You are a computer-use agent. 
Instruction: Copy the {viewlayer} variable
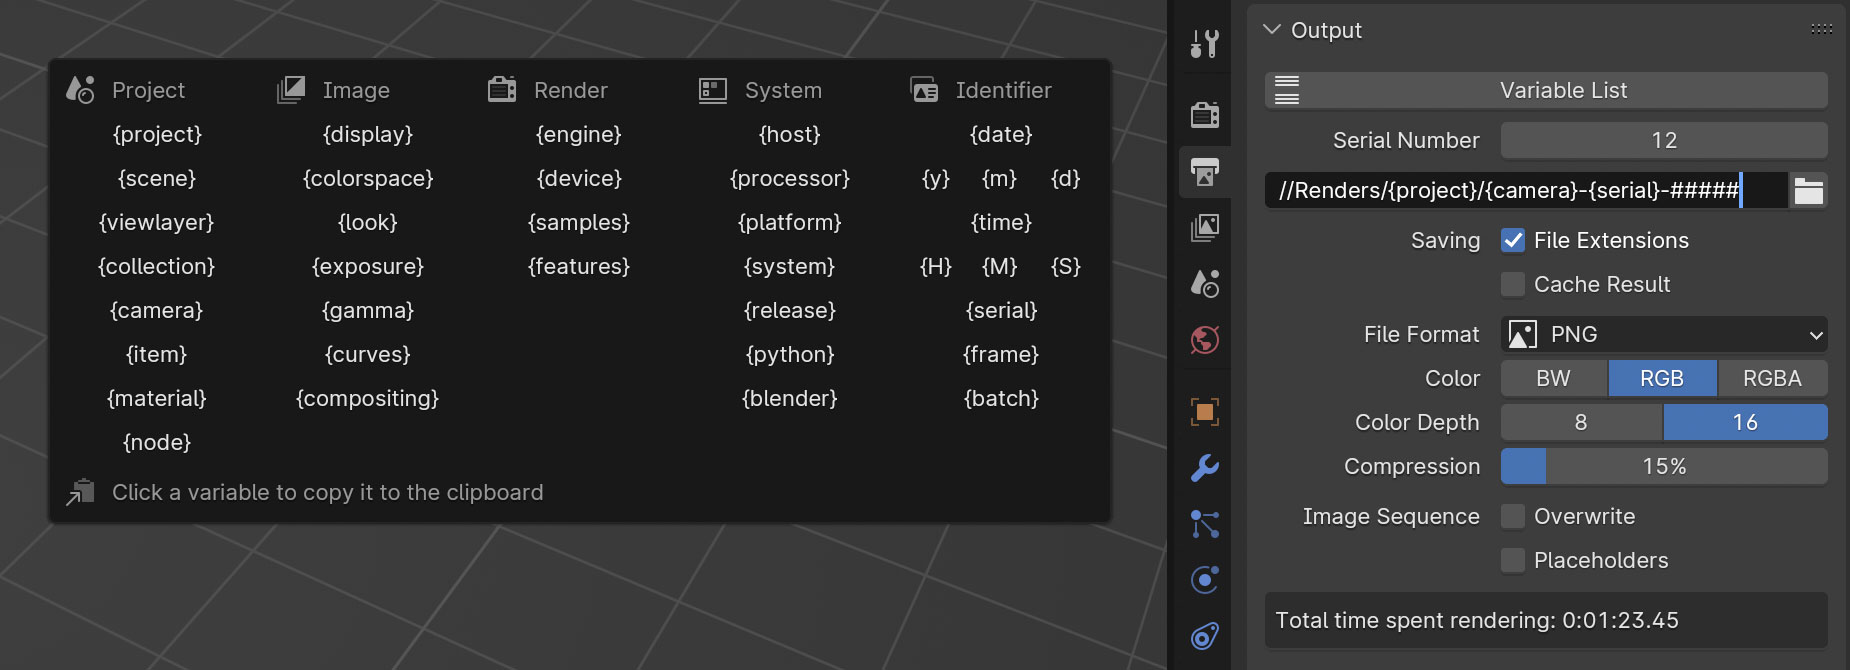(157, 222)
